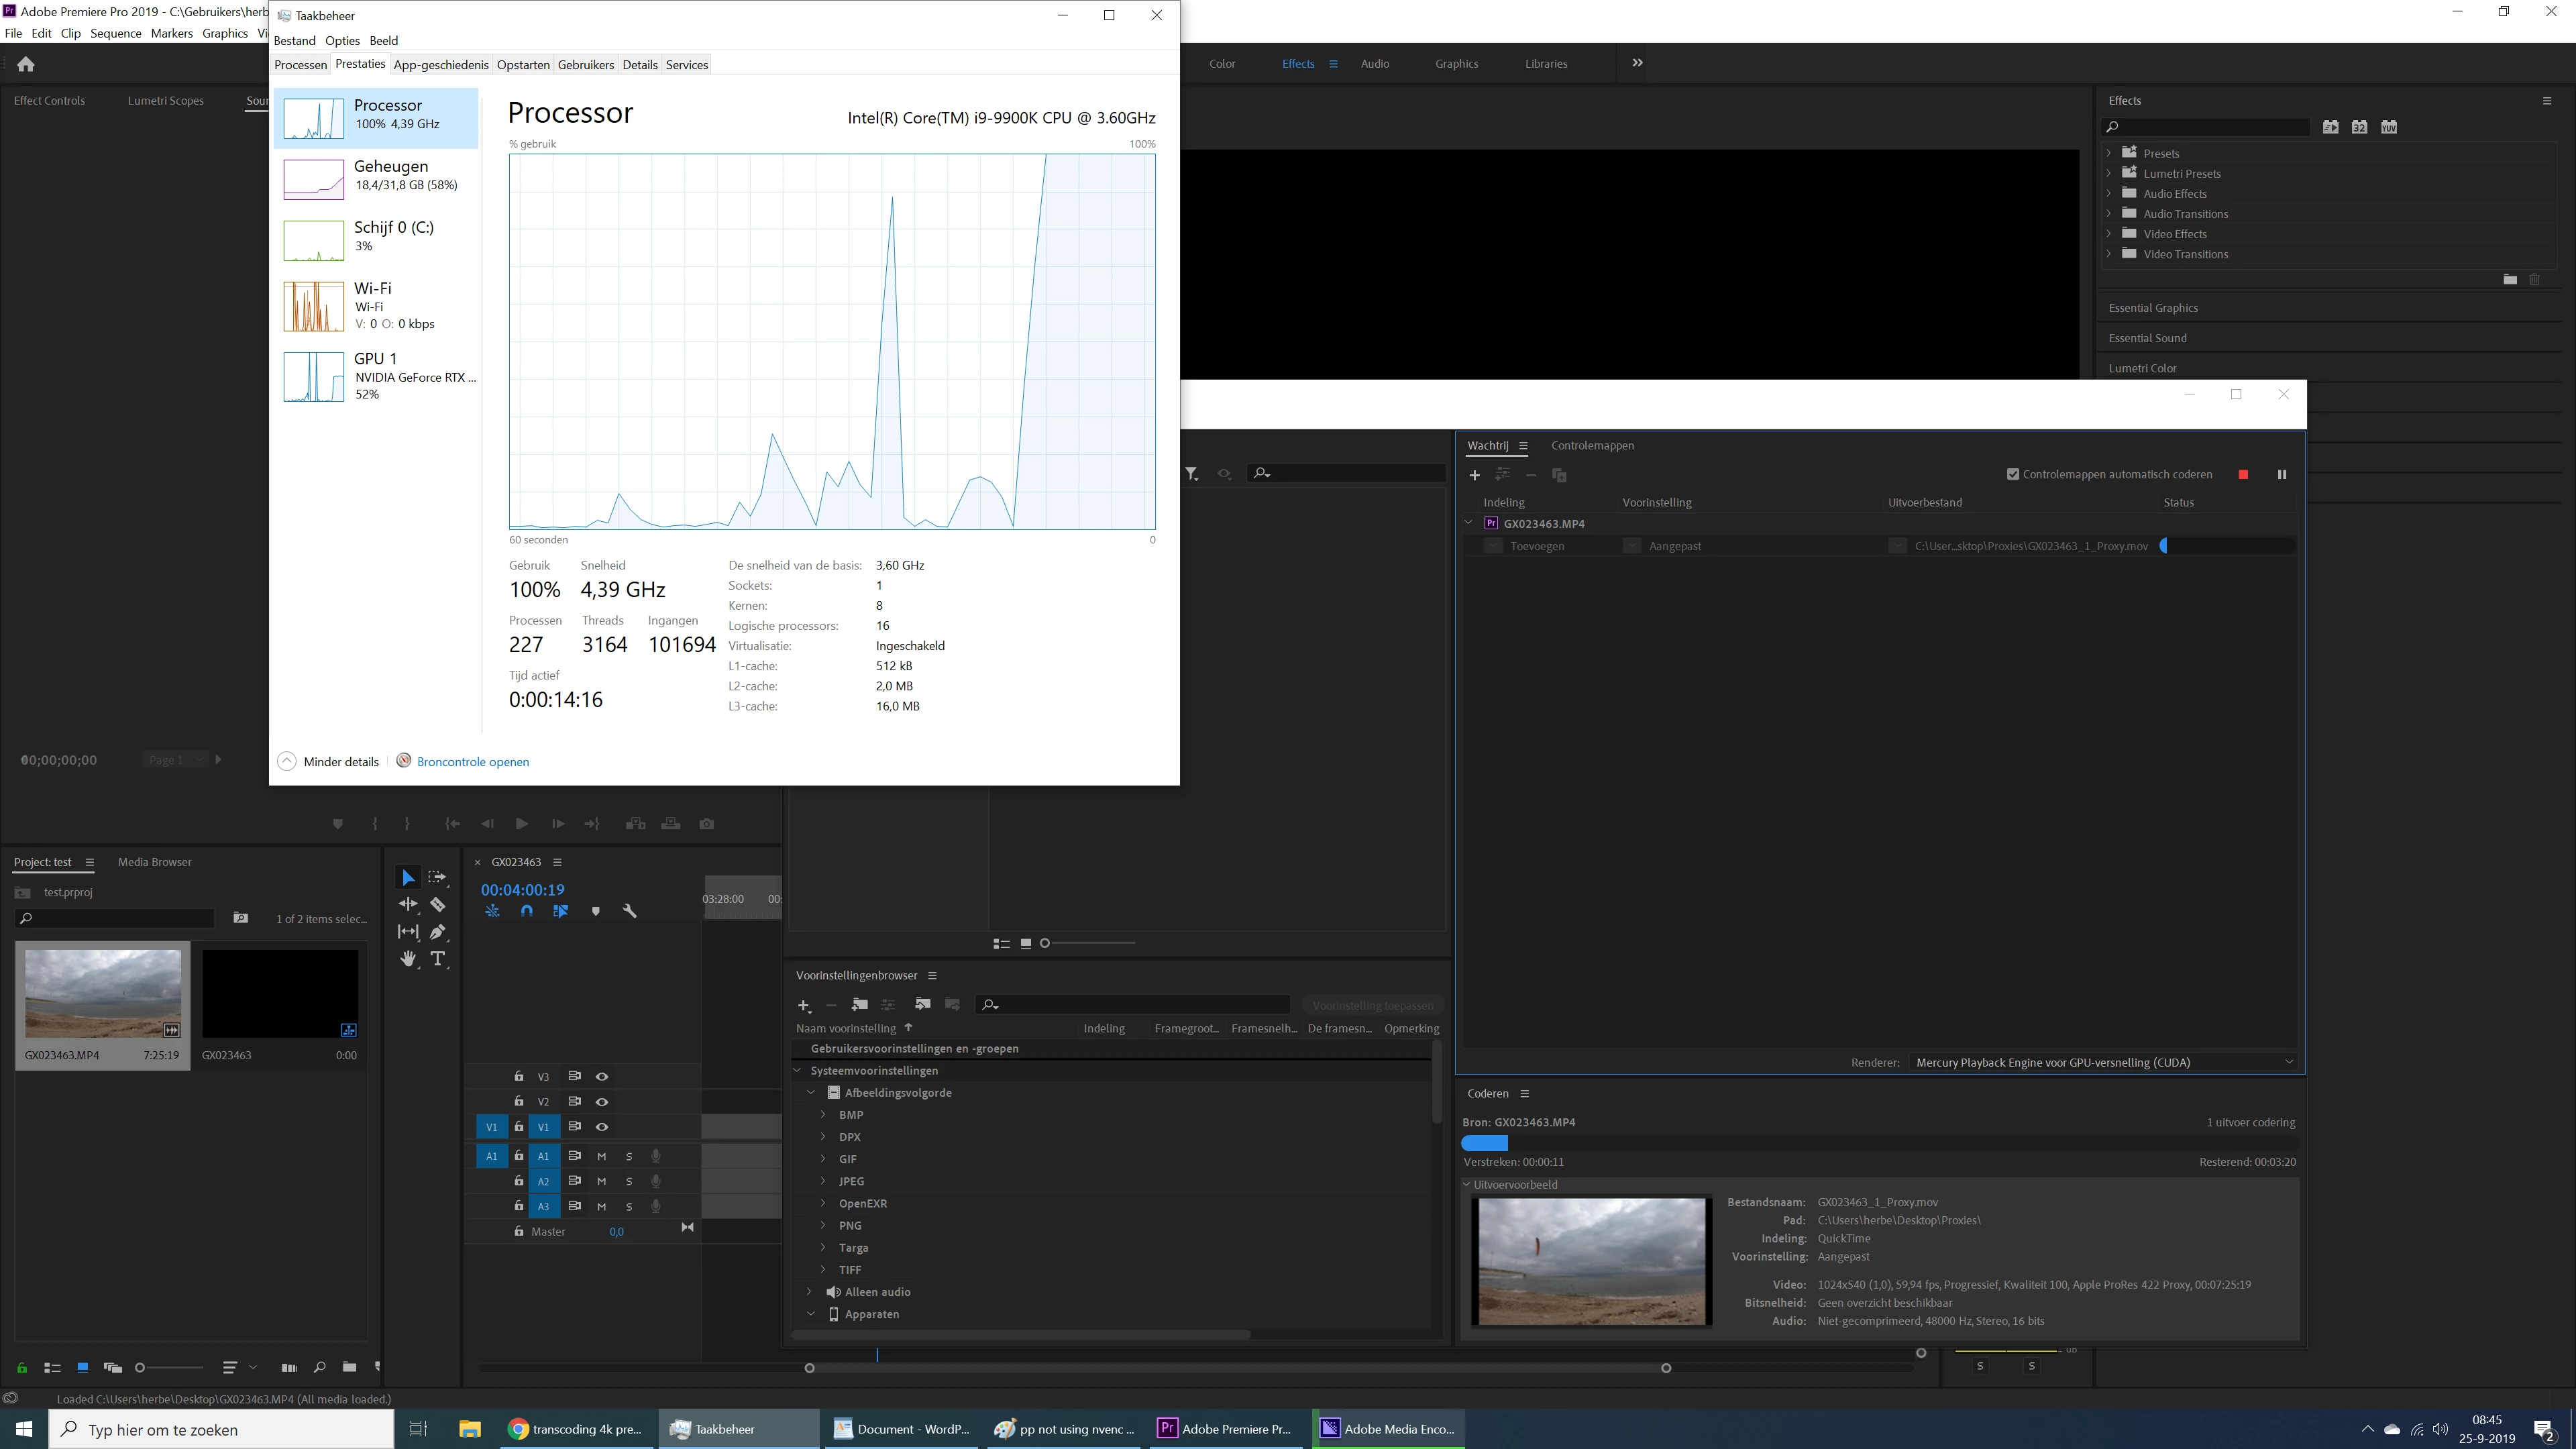The width and height of the screenshot is (2576, 1449).
Task: Select the GX023463.MP4 clip thumbnail
Action: click(102, 994)
